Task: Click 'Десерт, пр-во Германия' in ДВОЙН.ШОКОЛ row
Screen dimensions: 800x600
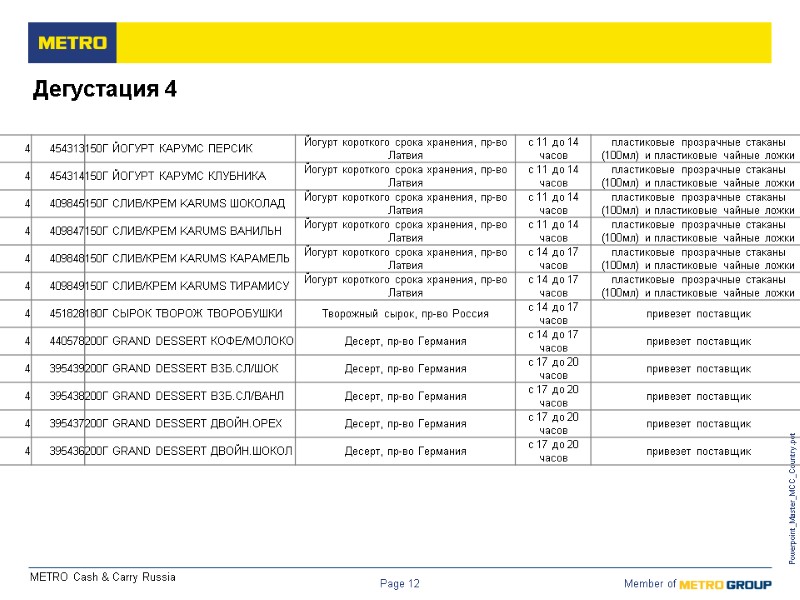Action: (x=405, y=452)
